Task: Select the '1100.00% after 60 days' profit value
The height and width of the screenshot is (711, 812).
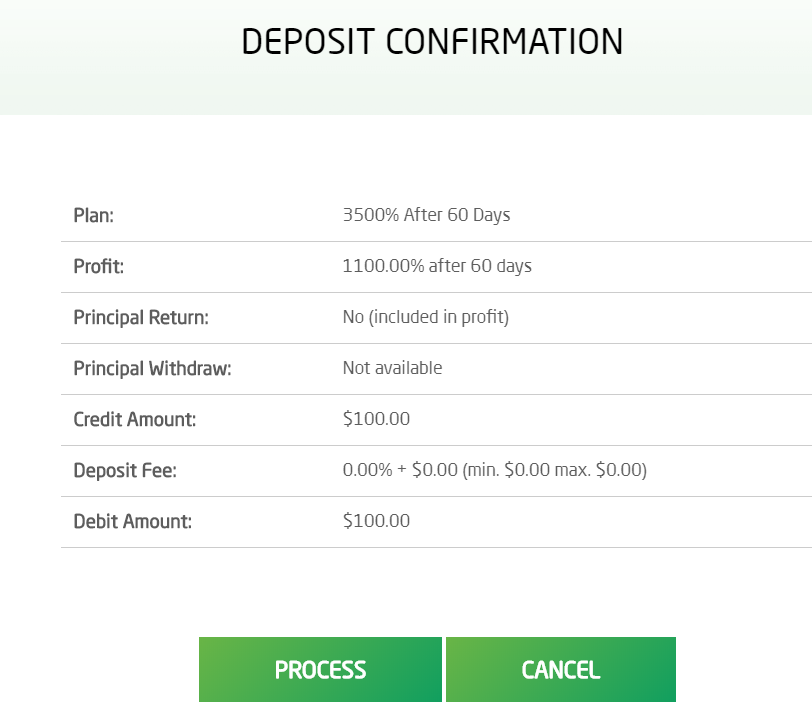Action: pos(437,266)
